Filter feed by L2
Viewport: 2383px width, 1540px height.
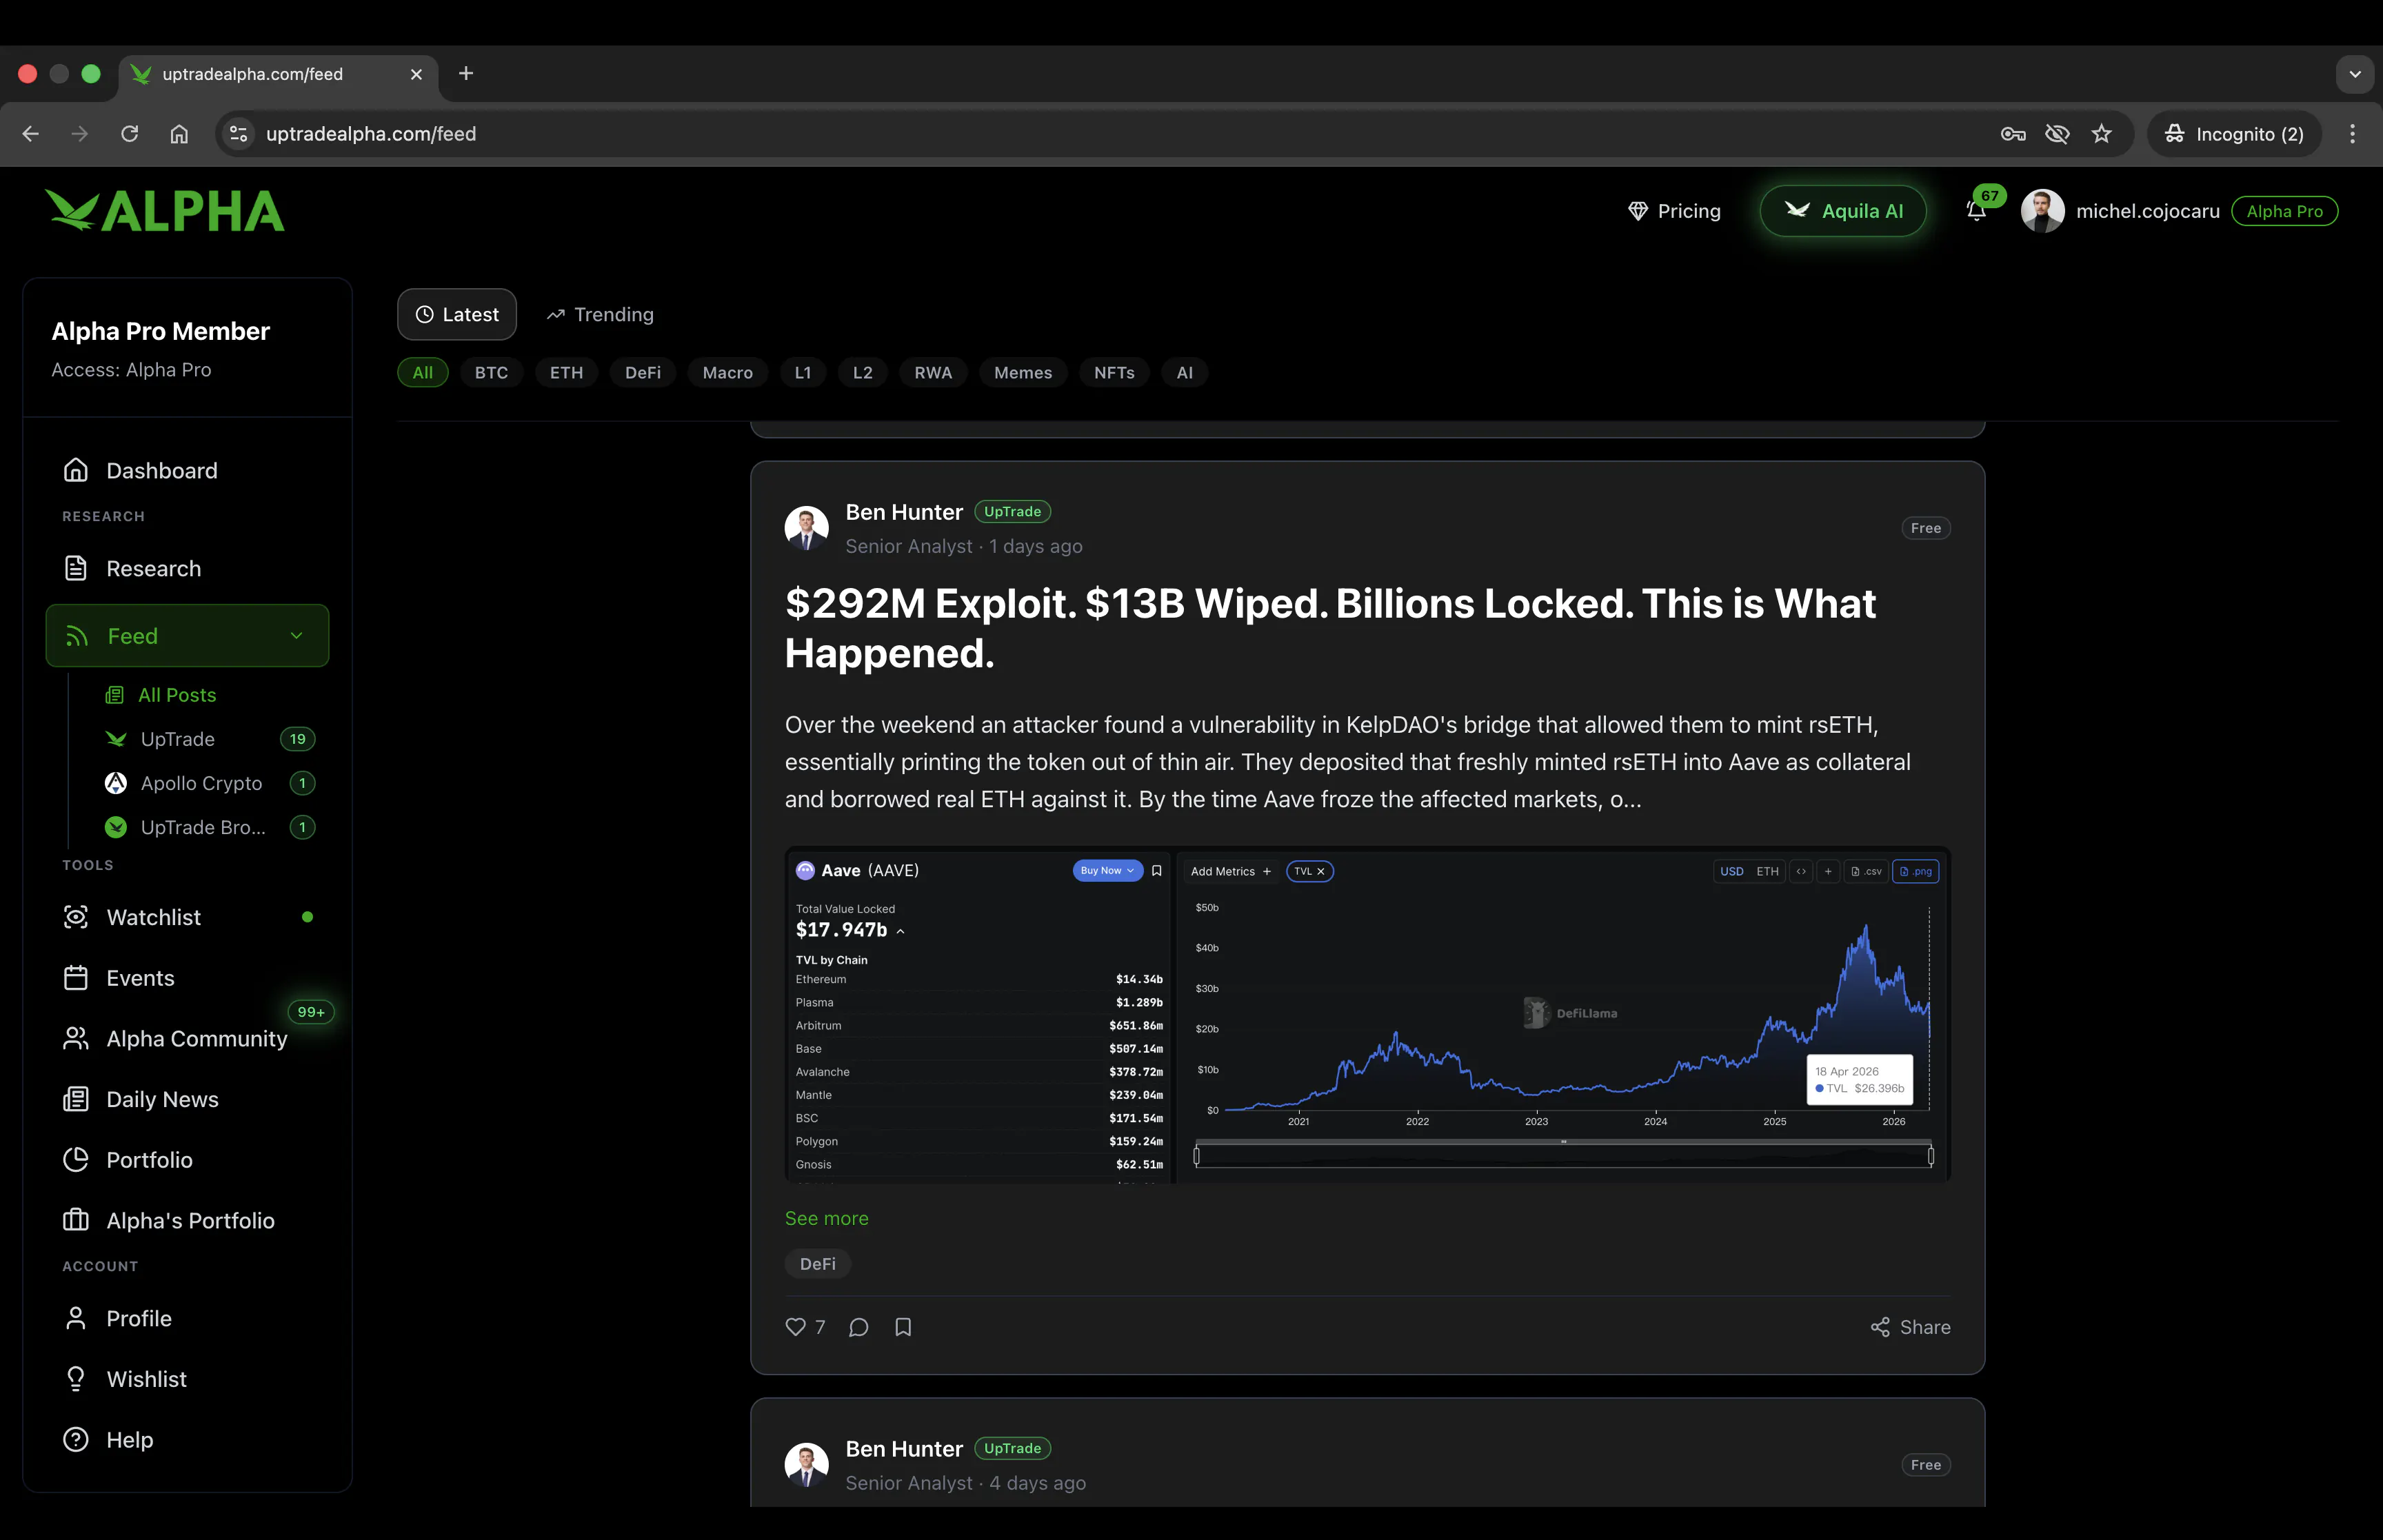point(862,372)
